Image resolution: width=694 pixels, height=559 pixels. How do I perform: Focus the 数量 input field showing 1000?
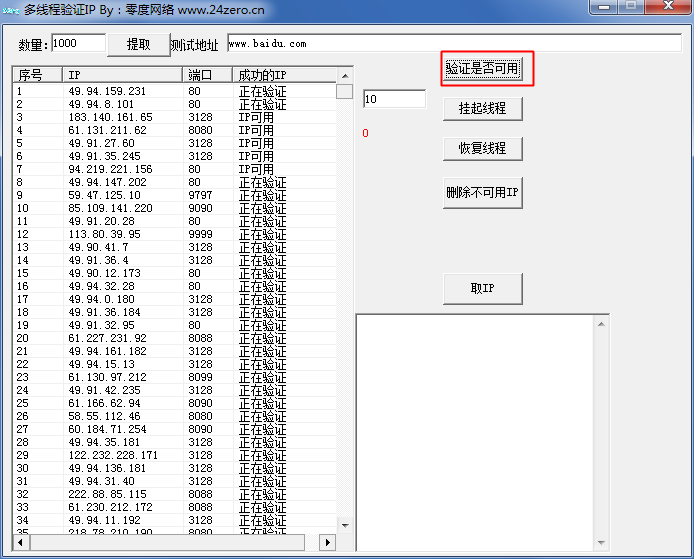tap(78, 43)
